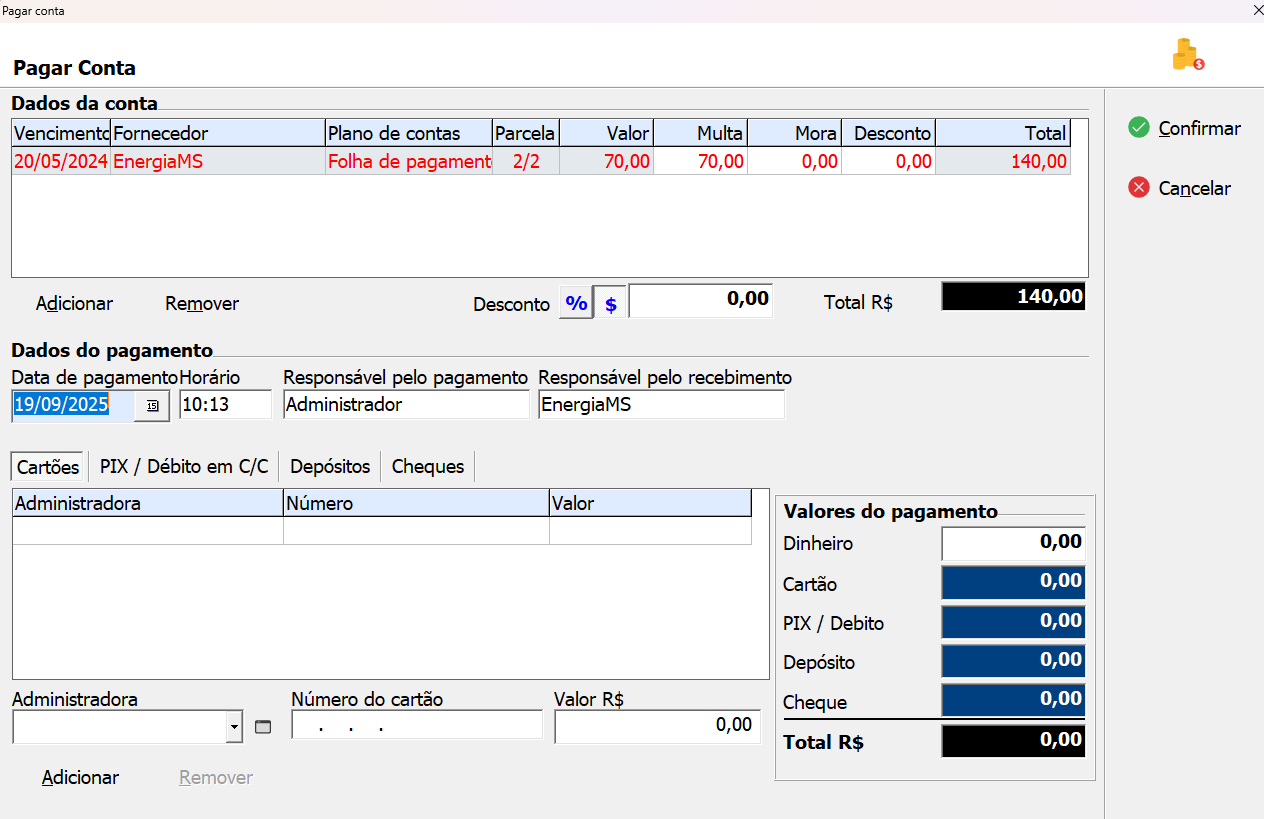Click the card icon beside Administradora dropdown

point(263,727)
